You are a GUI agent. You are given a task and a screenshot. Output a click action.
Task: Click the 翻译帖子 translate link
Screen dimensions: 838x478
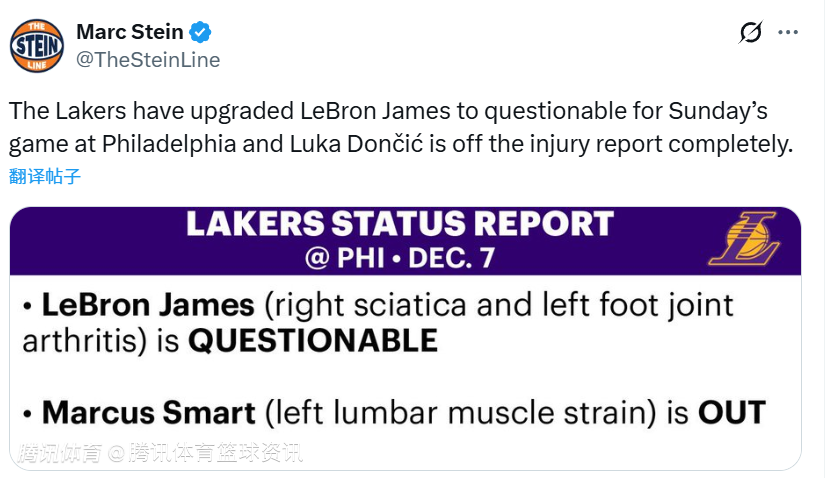pos(45,177)
